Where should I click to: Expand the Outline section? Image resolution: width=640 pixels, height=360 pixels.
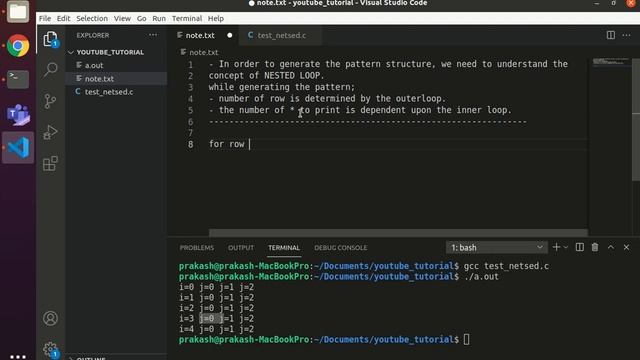(91, 358)
